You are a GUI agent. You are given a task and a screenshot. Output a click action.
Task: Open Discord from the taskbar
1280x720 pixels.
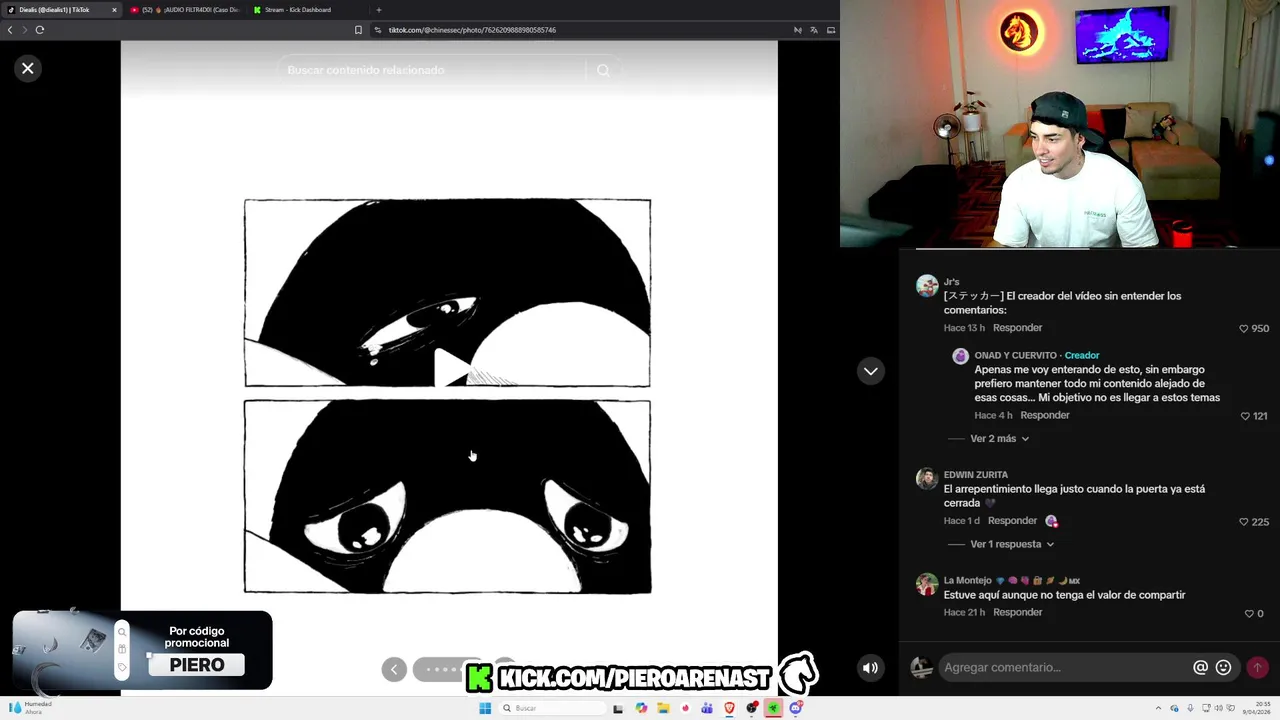(796, 708)
